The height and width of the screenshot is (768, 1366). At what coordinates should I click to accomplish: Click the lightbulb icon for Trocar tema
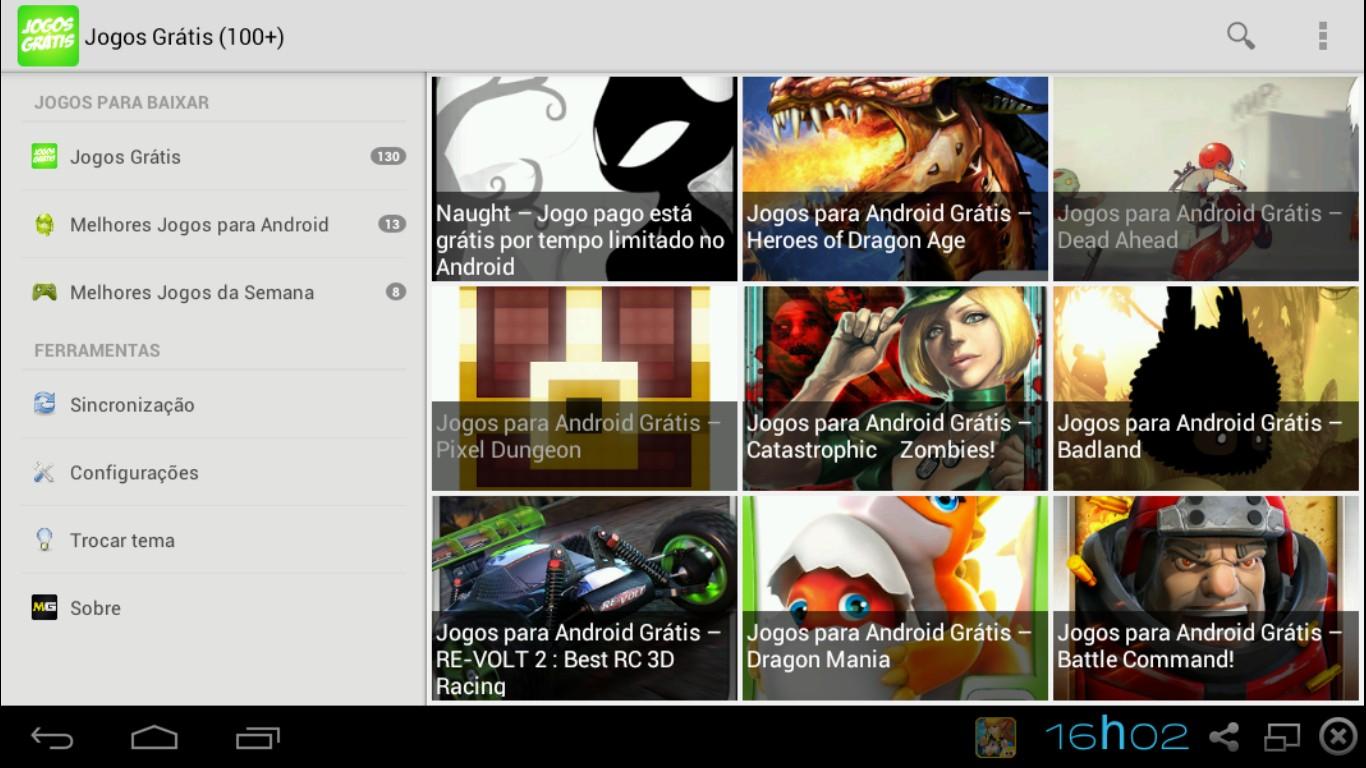pos(42,540)
